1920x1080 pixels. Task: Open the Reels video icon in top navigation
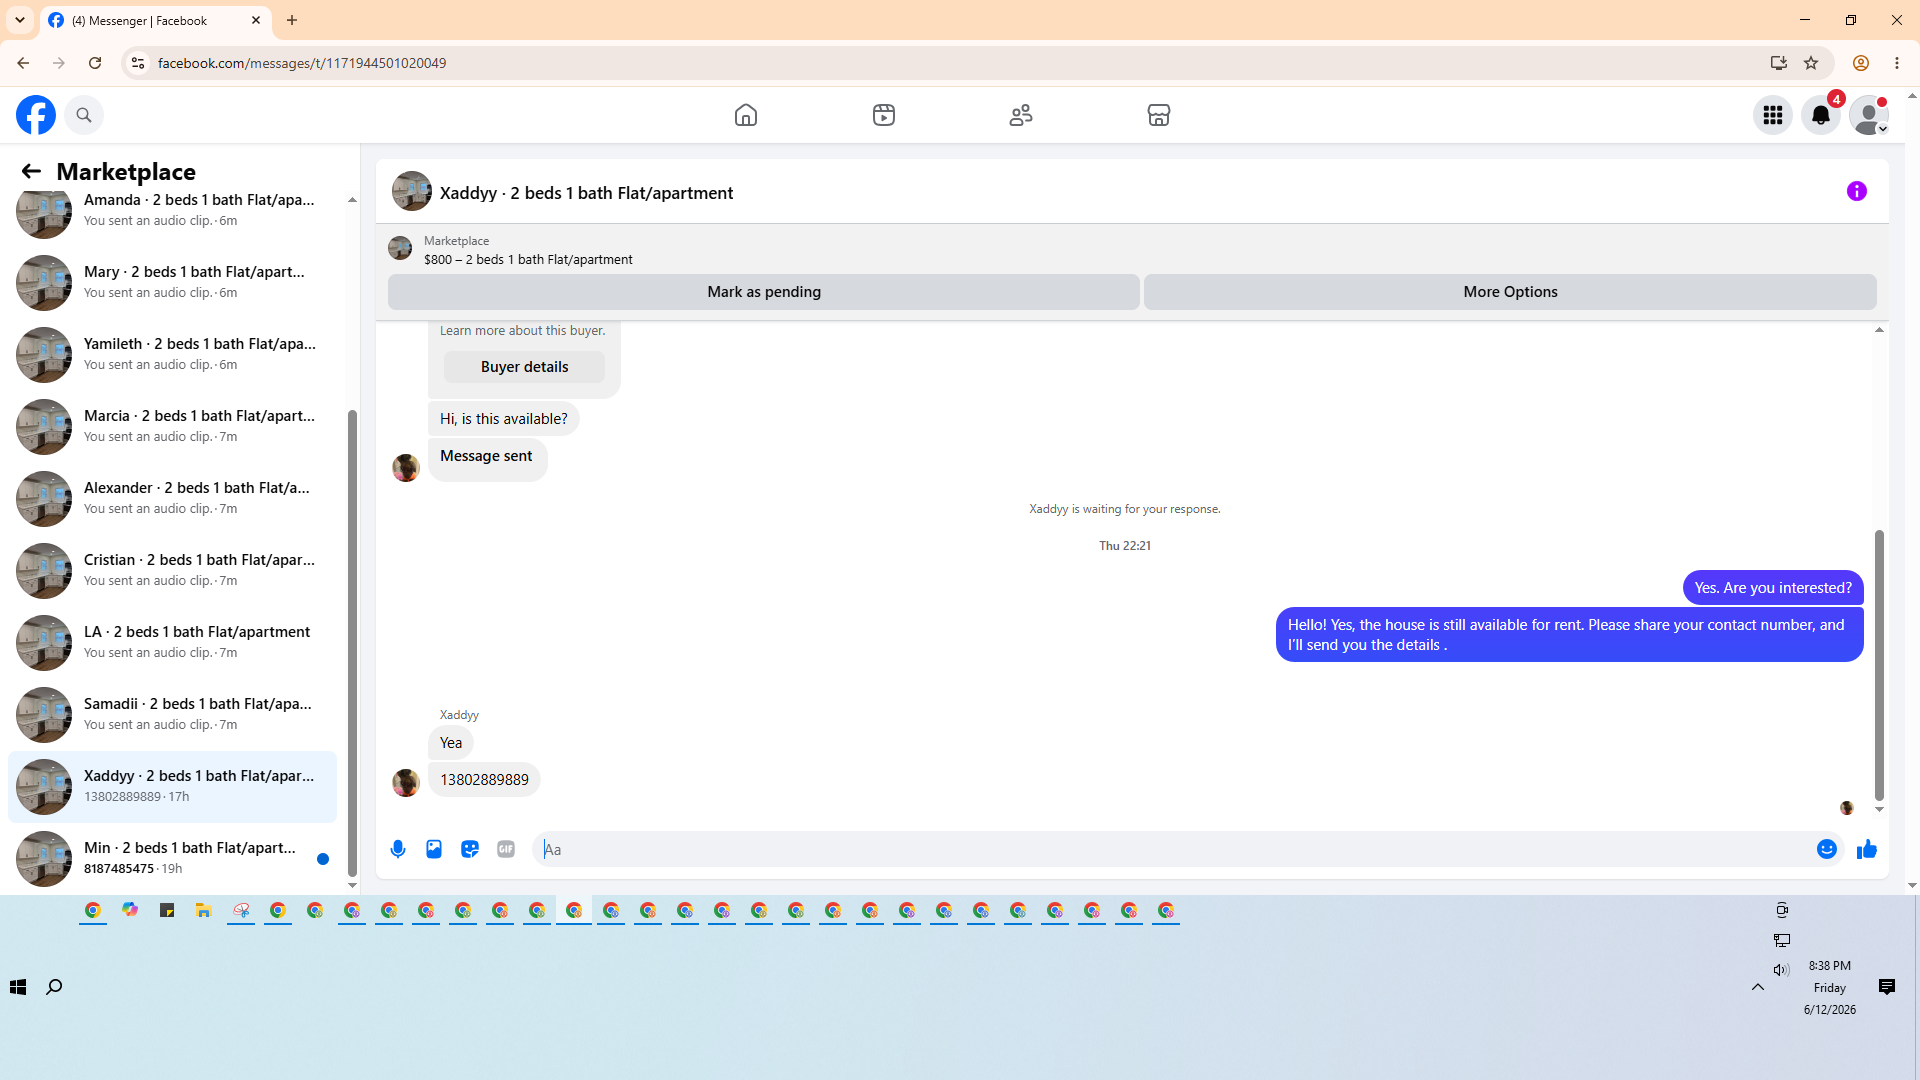coord(884,115)
